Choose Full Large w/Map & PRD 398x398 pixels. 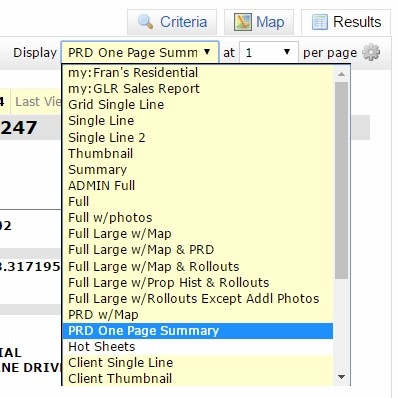pyautogui.click(x=197, y=249)
